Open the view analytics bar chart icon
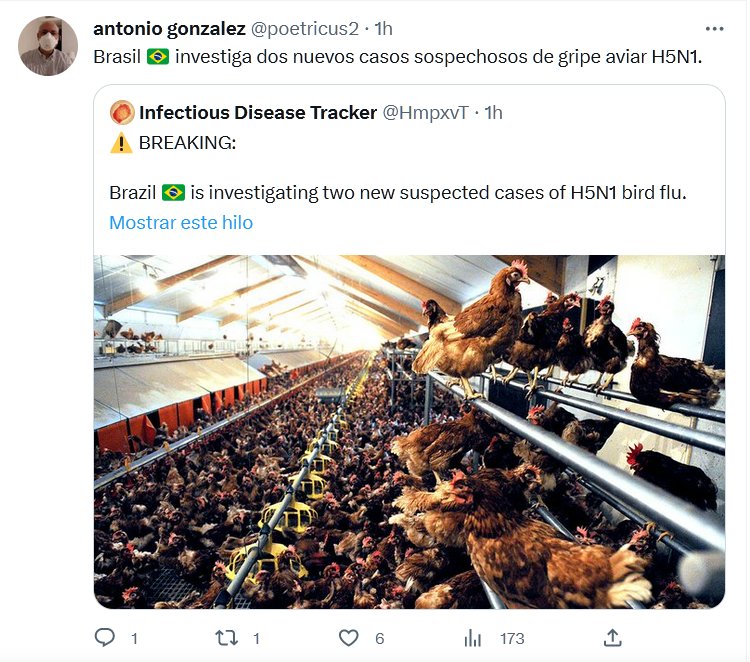This screenshot has height=662, width=750. [x=473, y=637]
